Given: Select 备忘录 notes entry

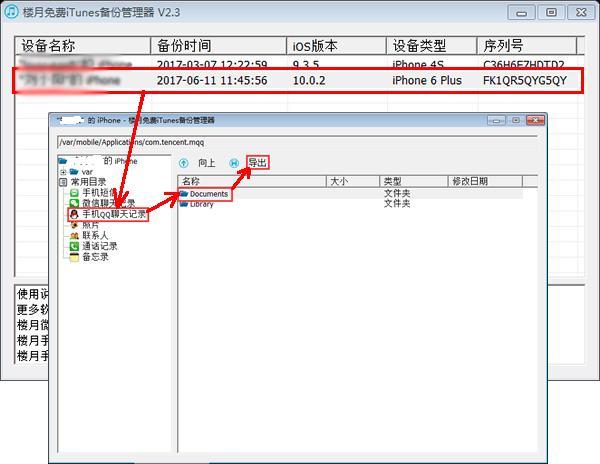Looking at the screenshot, I should tap(95, 257).
